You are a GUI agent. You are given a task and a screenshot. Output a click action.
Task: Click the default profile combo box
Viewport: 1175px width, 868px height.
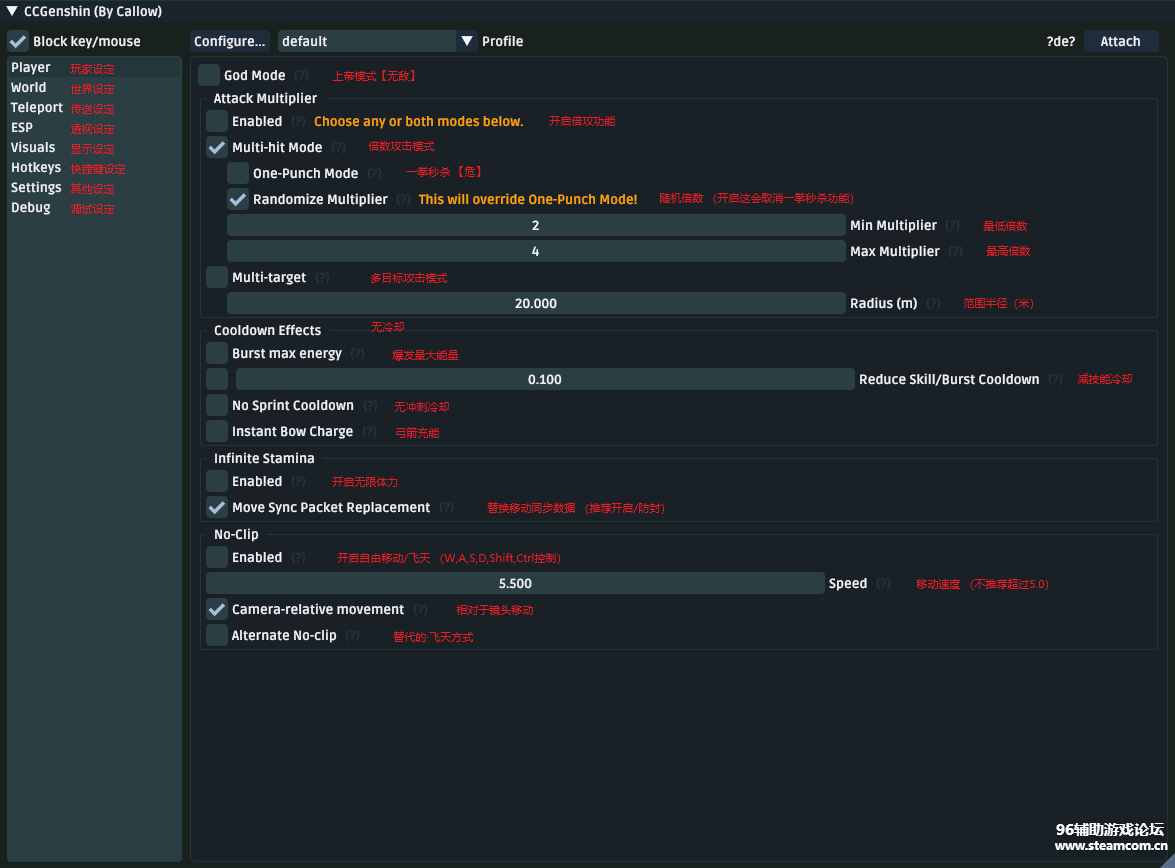coord(366,41)
